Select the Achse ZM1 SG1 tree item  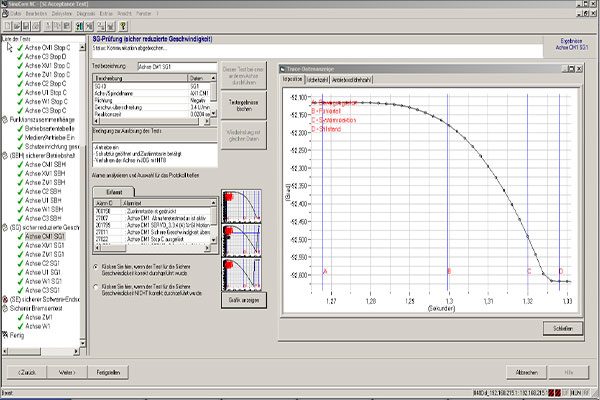[44, 254]
